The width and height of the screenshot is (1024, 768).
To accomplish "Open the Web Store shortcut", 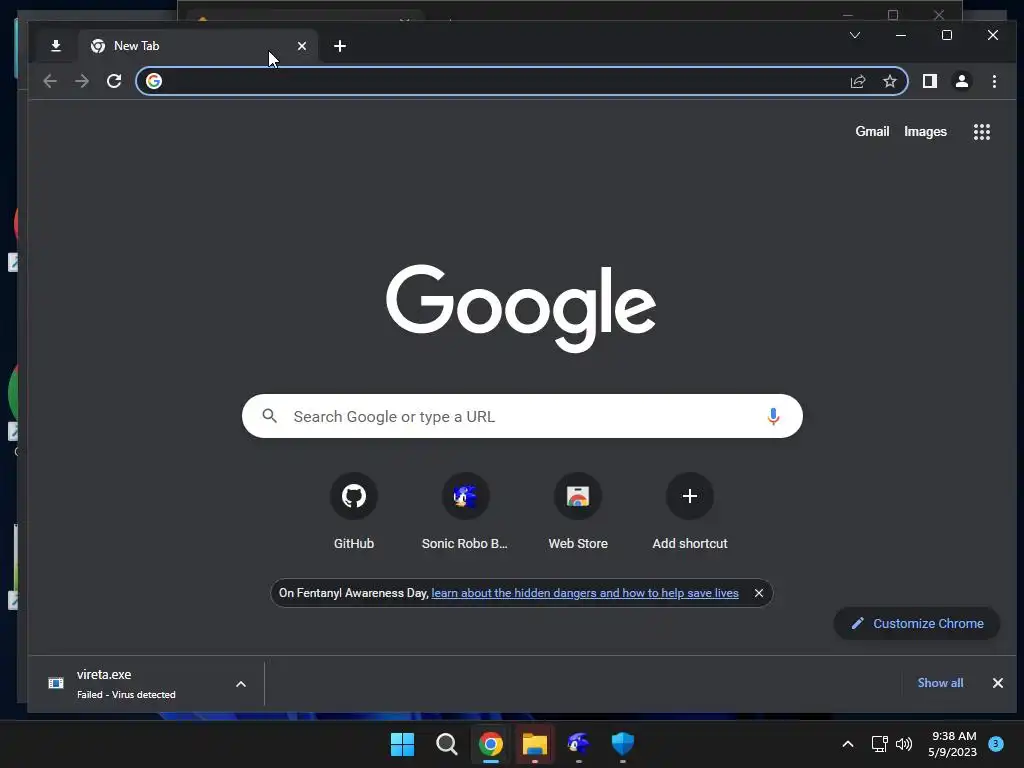I will coord(578,511).
